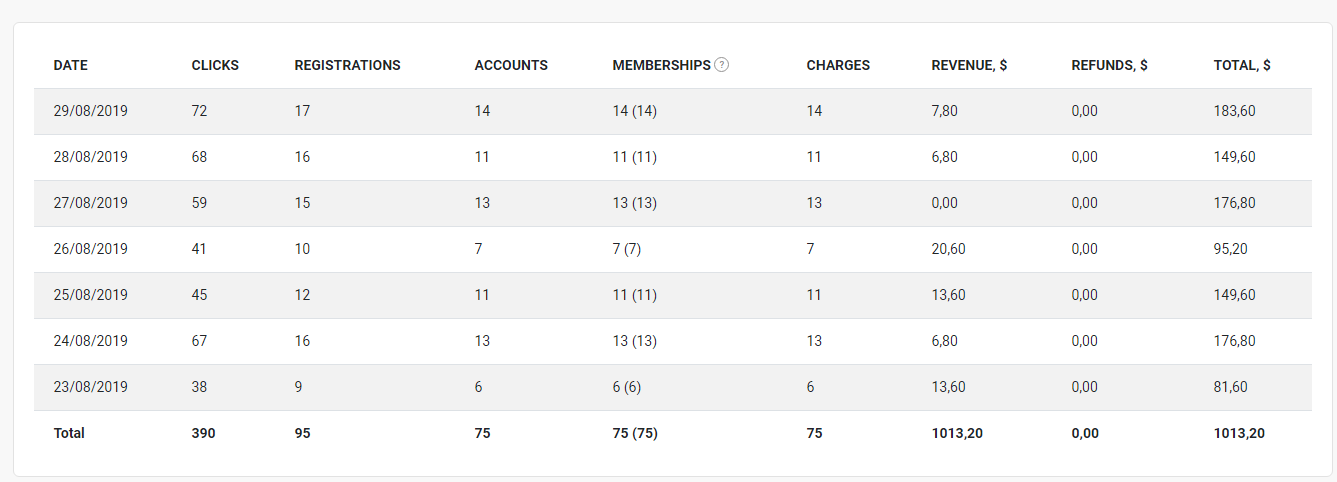Select the 27/08/2019 row date
This screenshot has width=1337, height=482.
click(91, 203)
